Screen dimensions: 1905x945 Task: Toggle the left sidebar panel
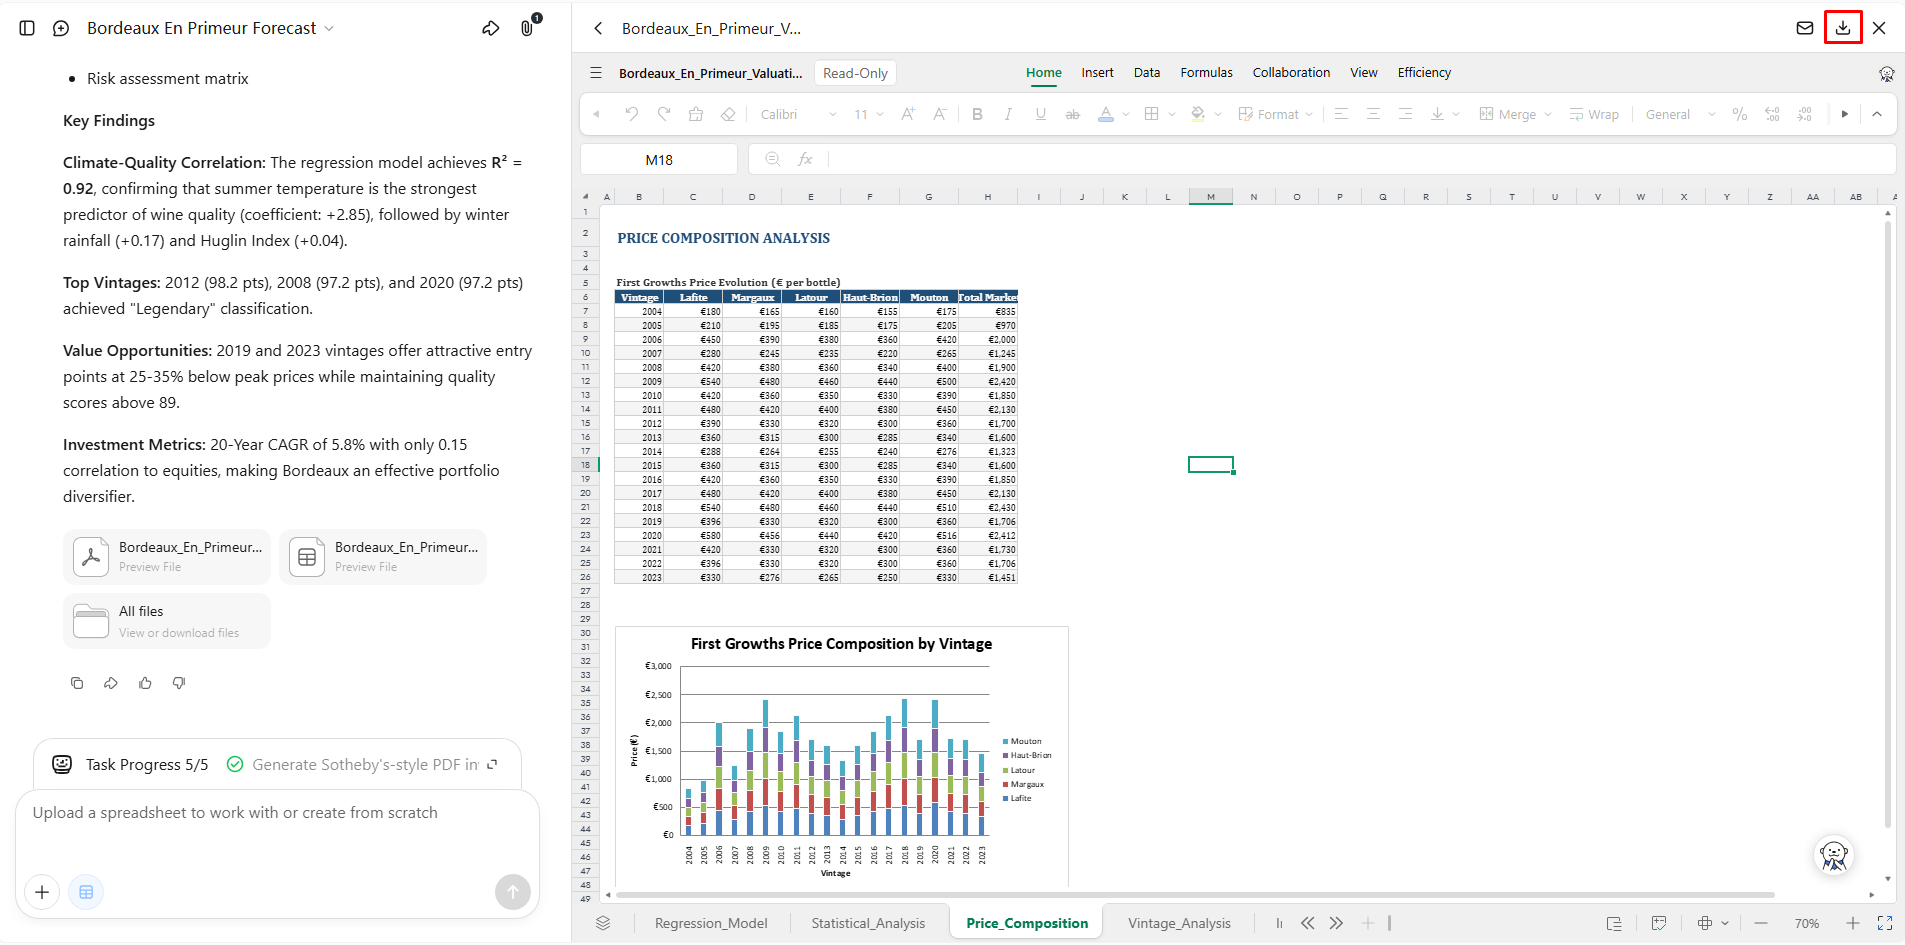click(x=27, y=28)
